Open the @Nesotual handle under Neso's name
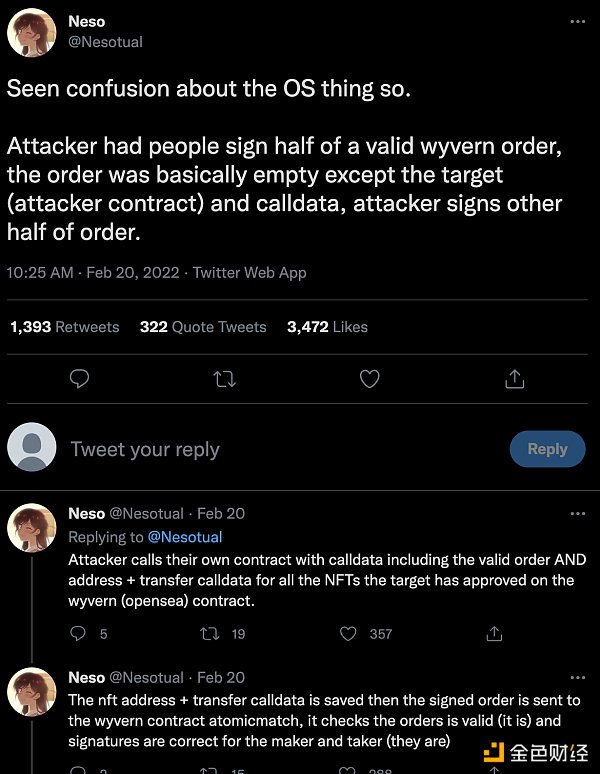This screenshot has height=774, width=600. (105, 42)
